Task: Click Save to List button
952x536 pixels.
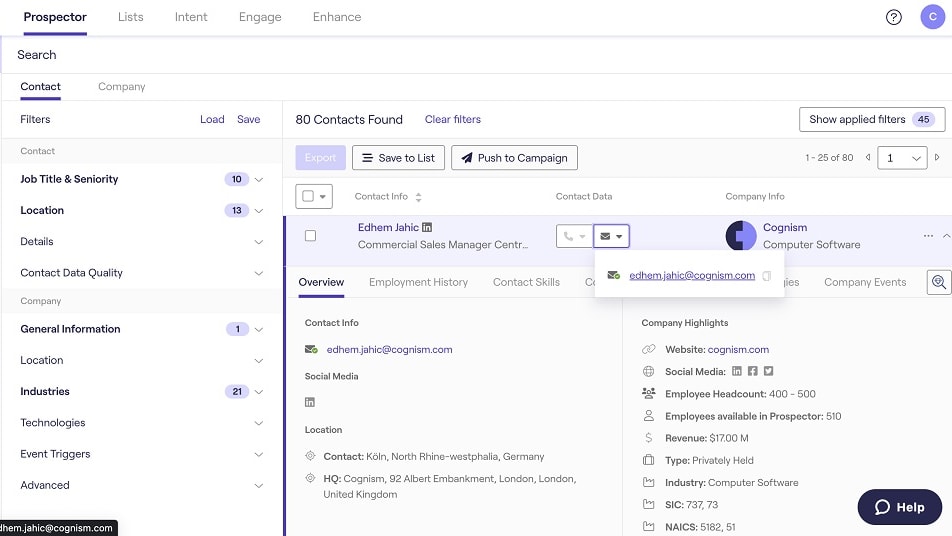Action: 398,158
